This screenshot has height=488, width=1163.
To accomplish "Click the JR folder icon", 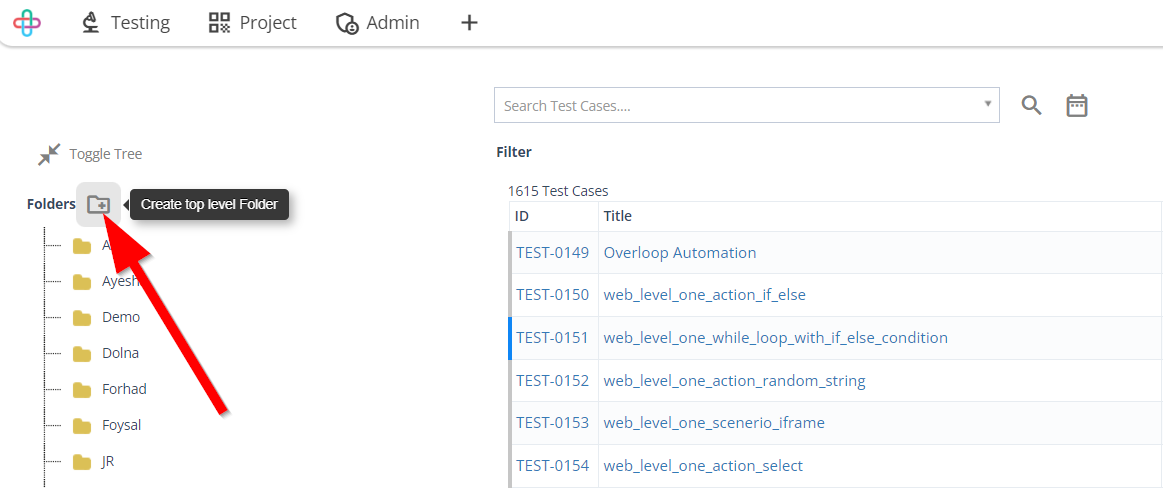I will [x=82, y=462].
